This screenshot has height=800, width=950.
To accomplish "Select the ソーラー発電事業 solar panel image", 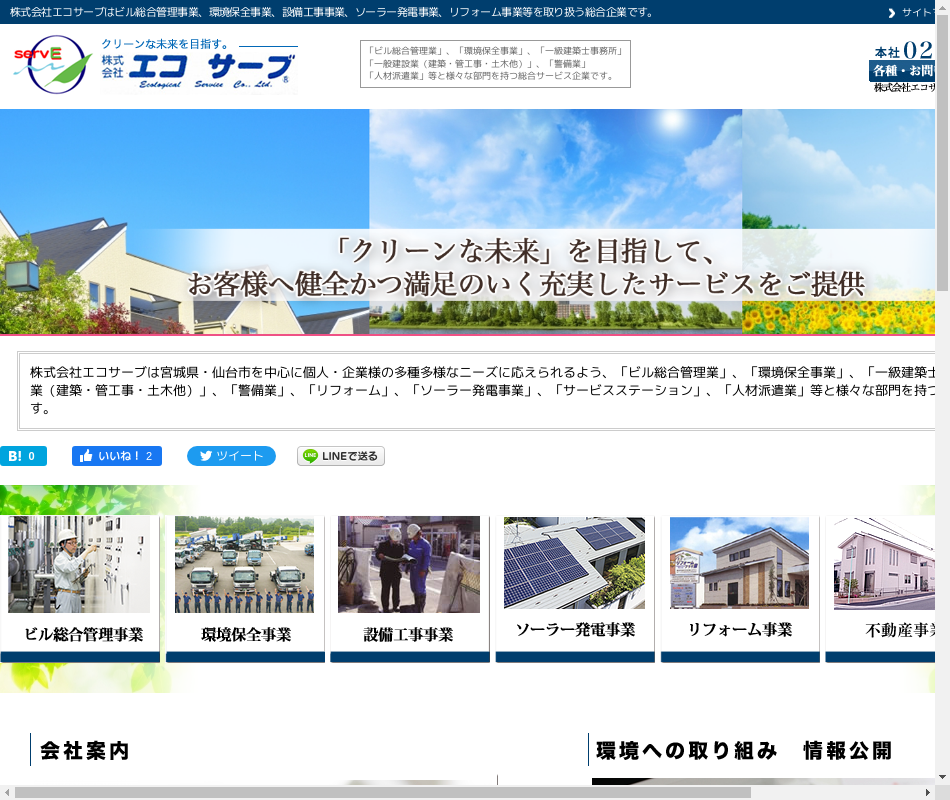I will tap(574, 563).
